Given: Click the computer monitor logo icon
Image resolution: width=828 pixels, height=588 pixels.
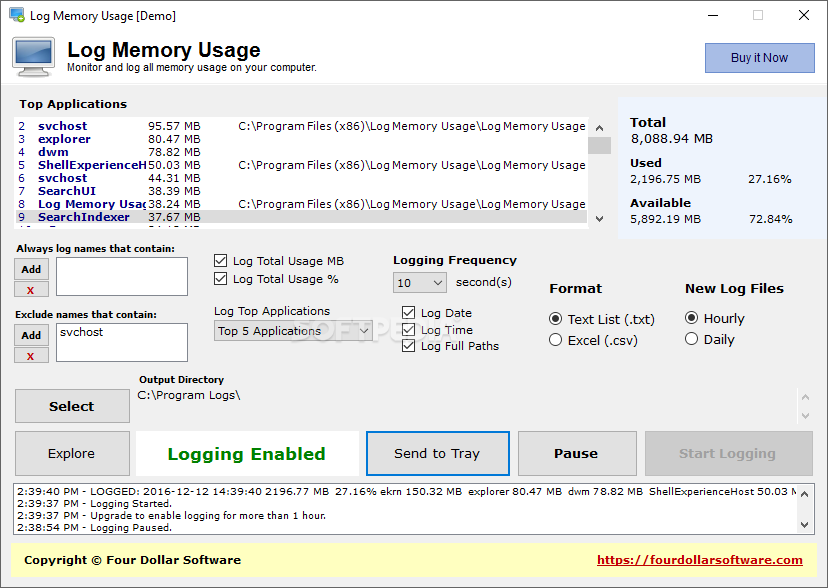Looking at the screenshot, I should click(x=34, y=57).
